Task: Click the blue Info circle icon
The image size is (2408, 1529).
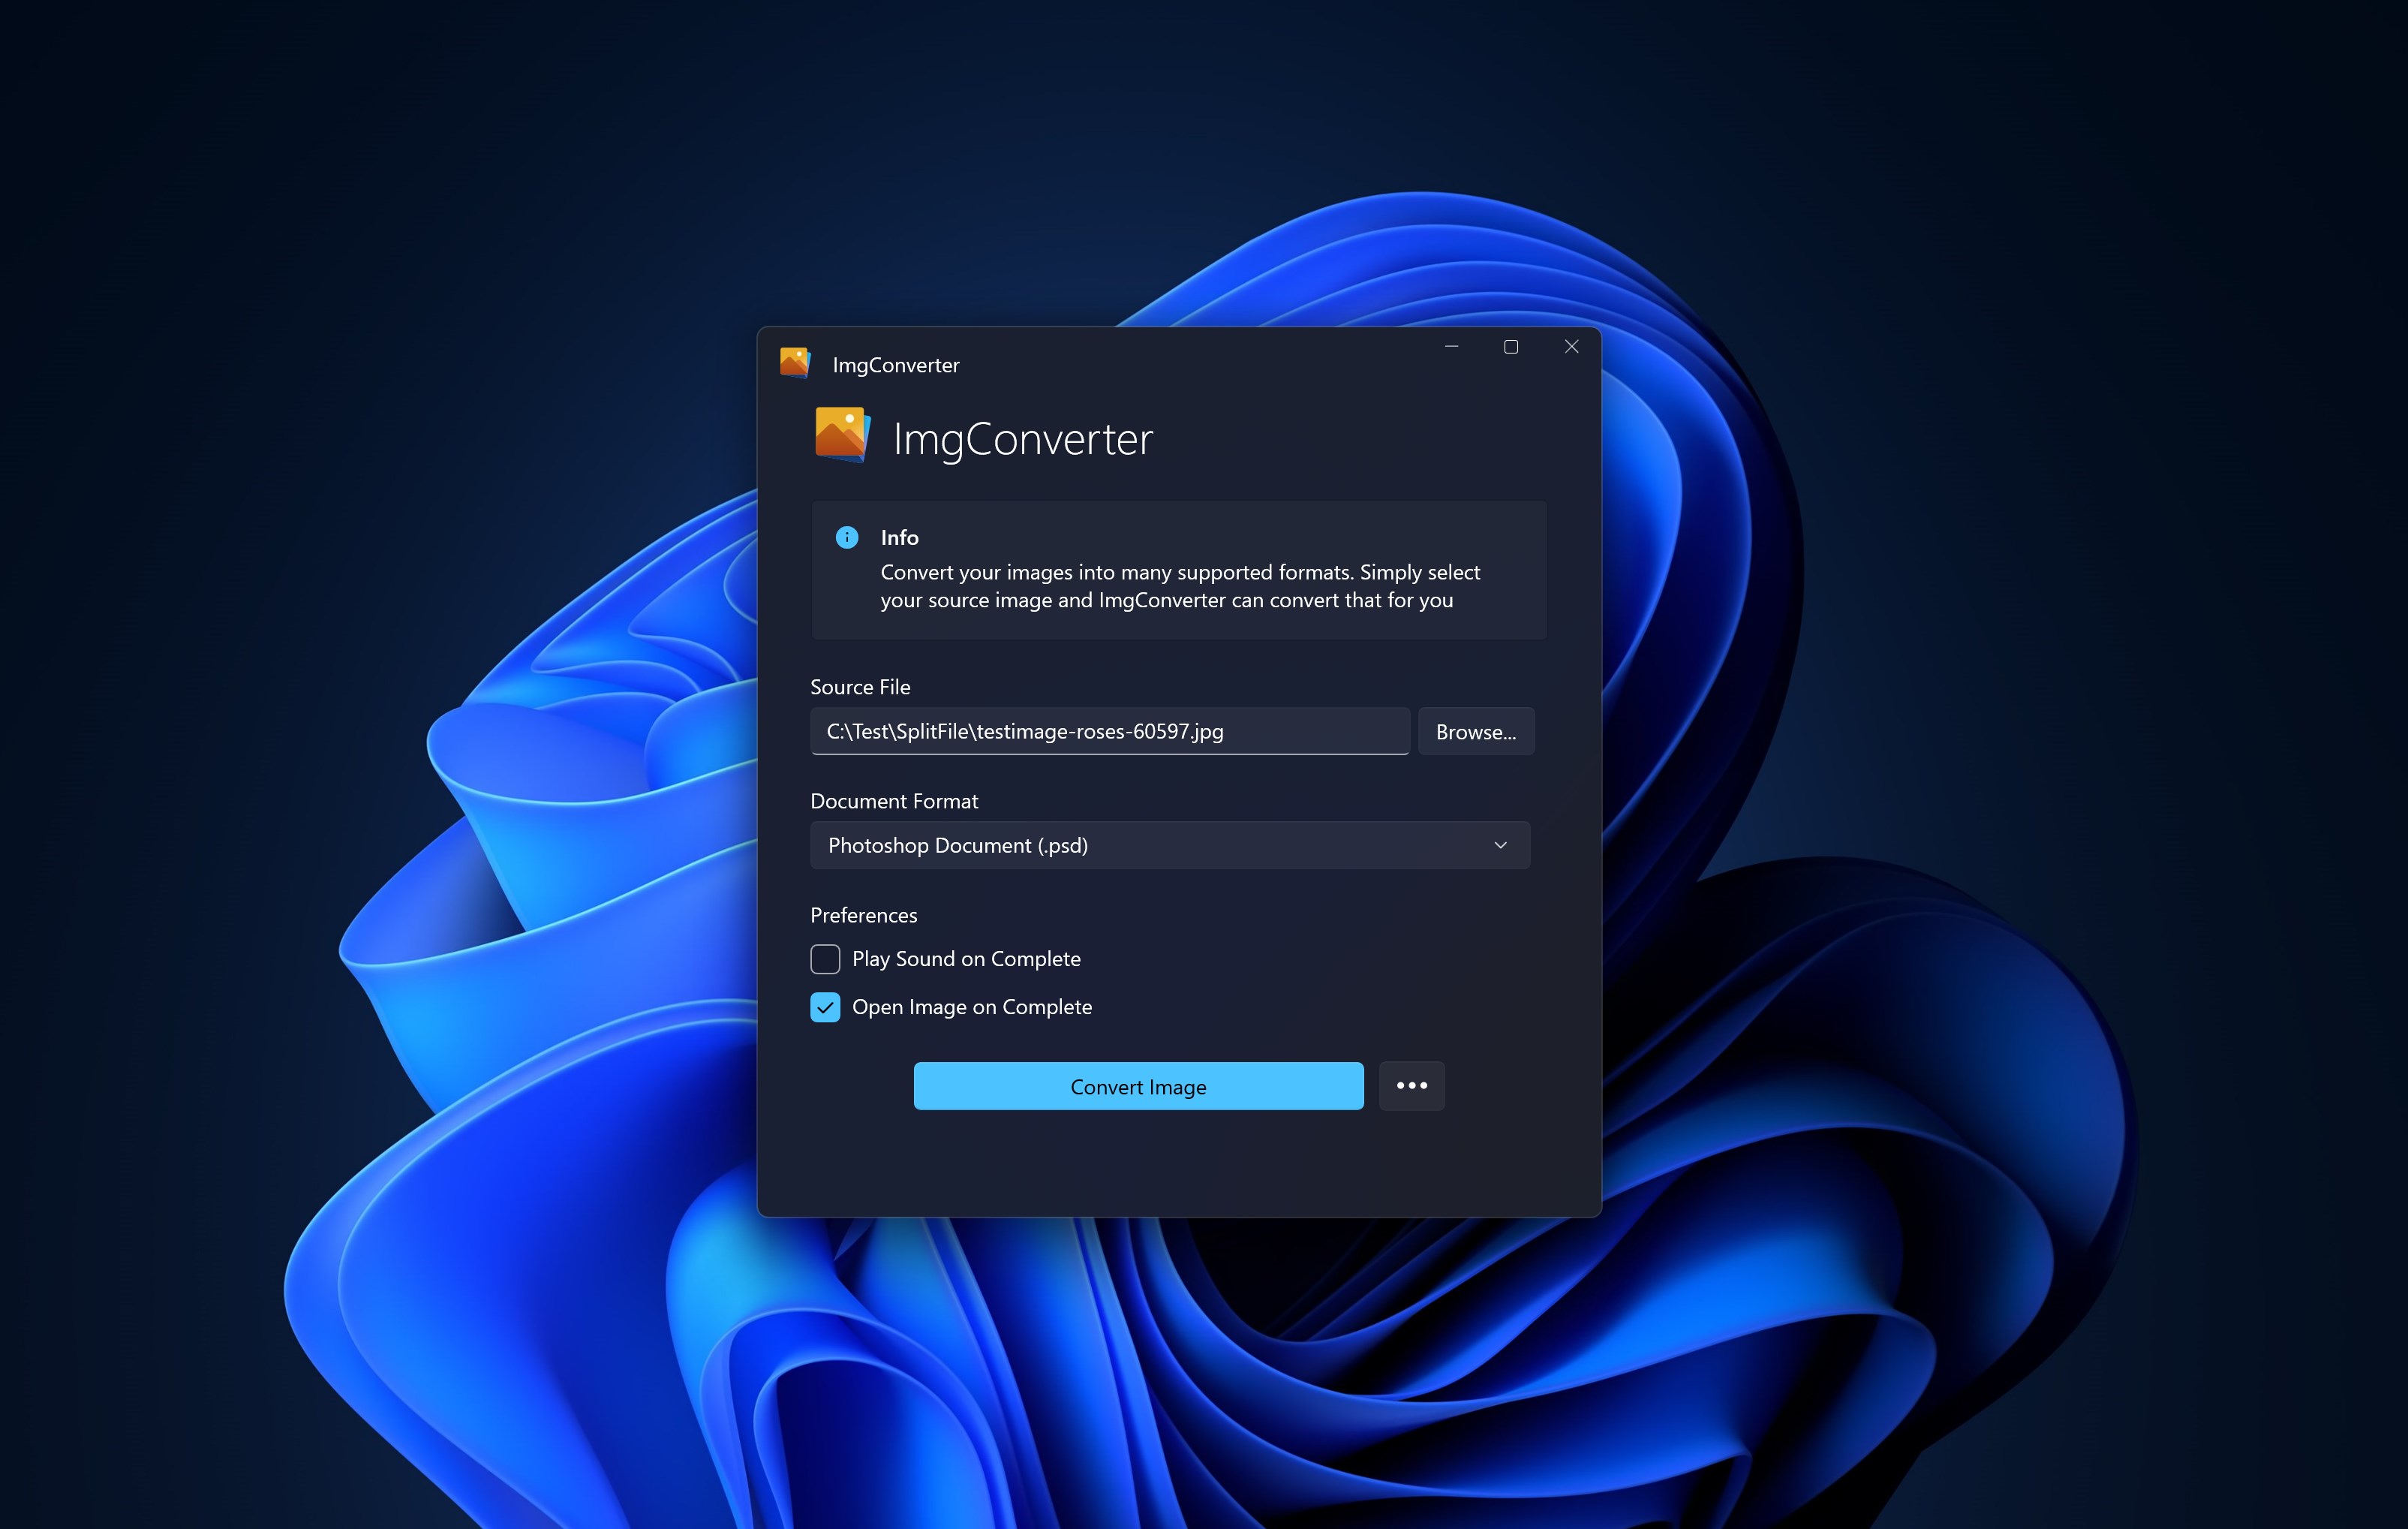Action: (847, 538)
